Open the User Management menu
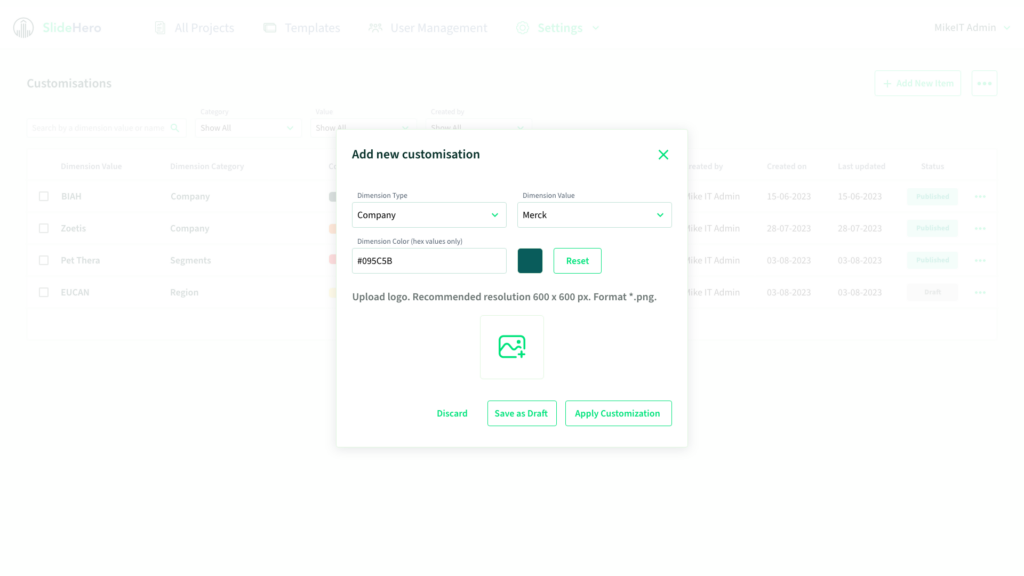 click(428, 28)
